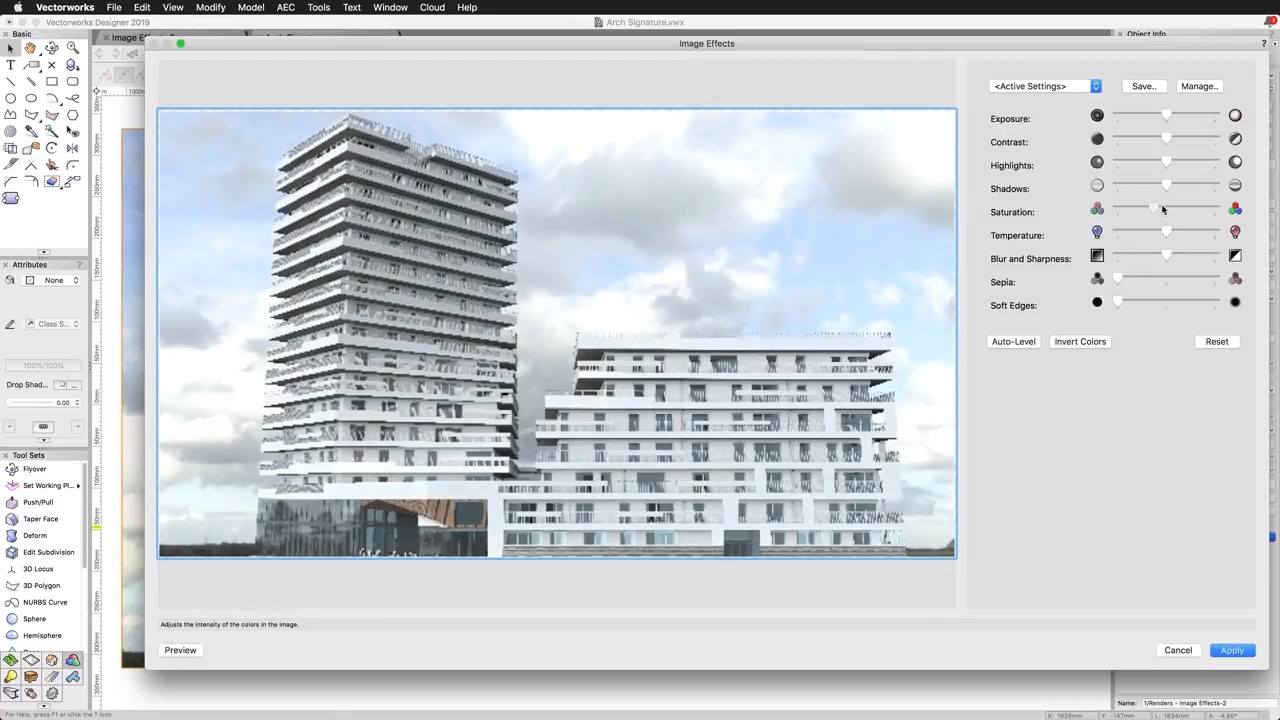The height and width of the screenshot is (720, 1280).
Task: Click the Save.. button
Action: [1144, 86]
